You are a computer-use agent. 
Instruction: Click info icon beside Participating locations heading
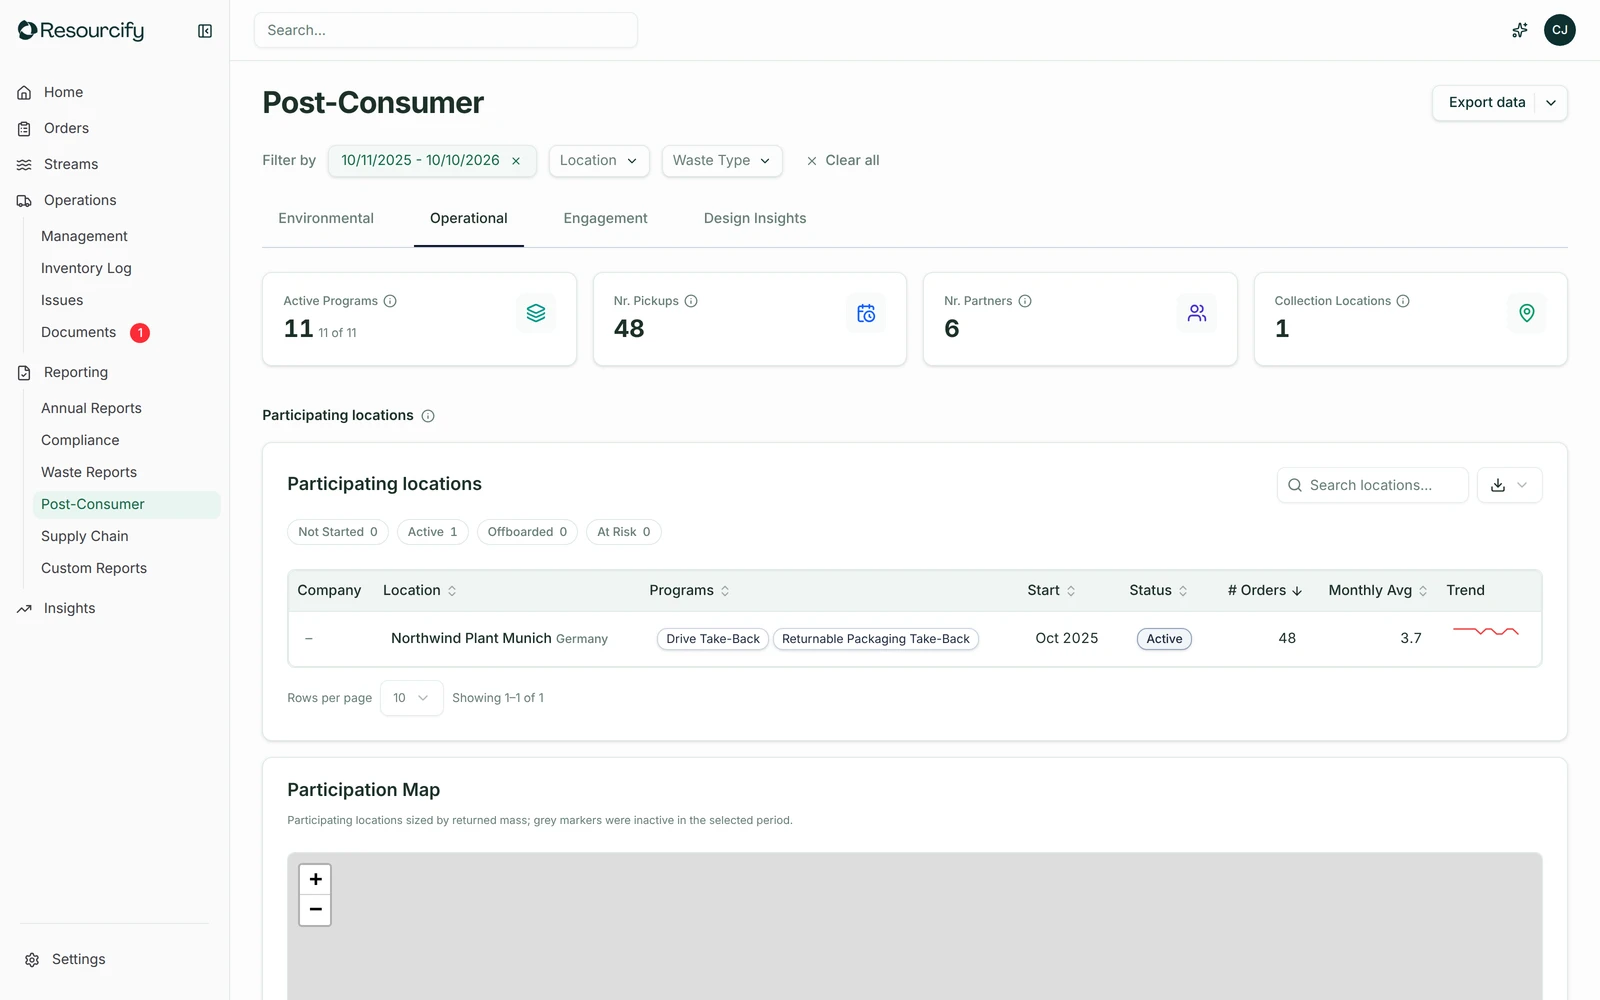428,416
